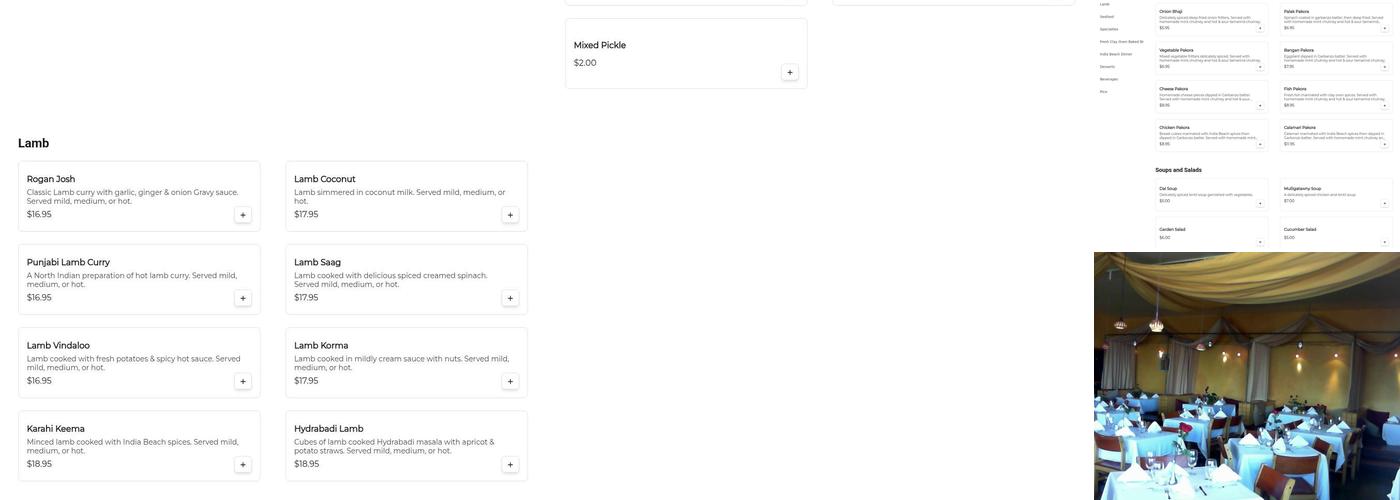Add Rogan Josh with the plus button
The width and height of the screenshot is (1400, 500).
(x=242, y=215)
